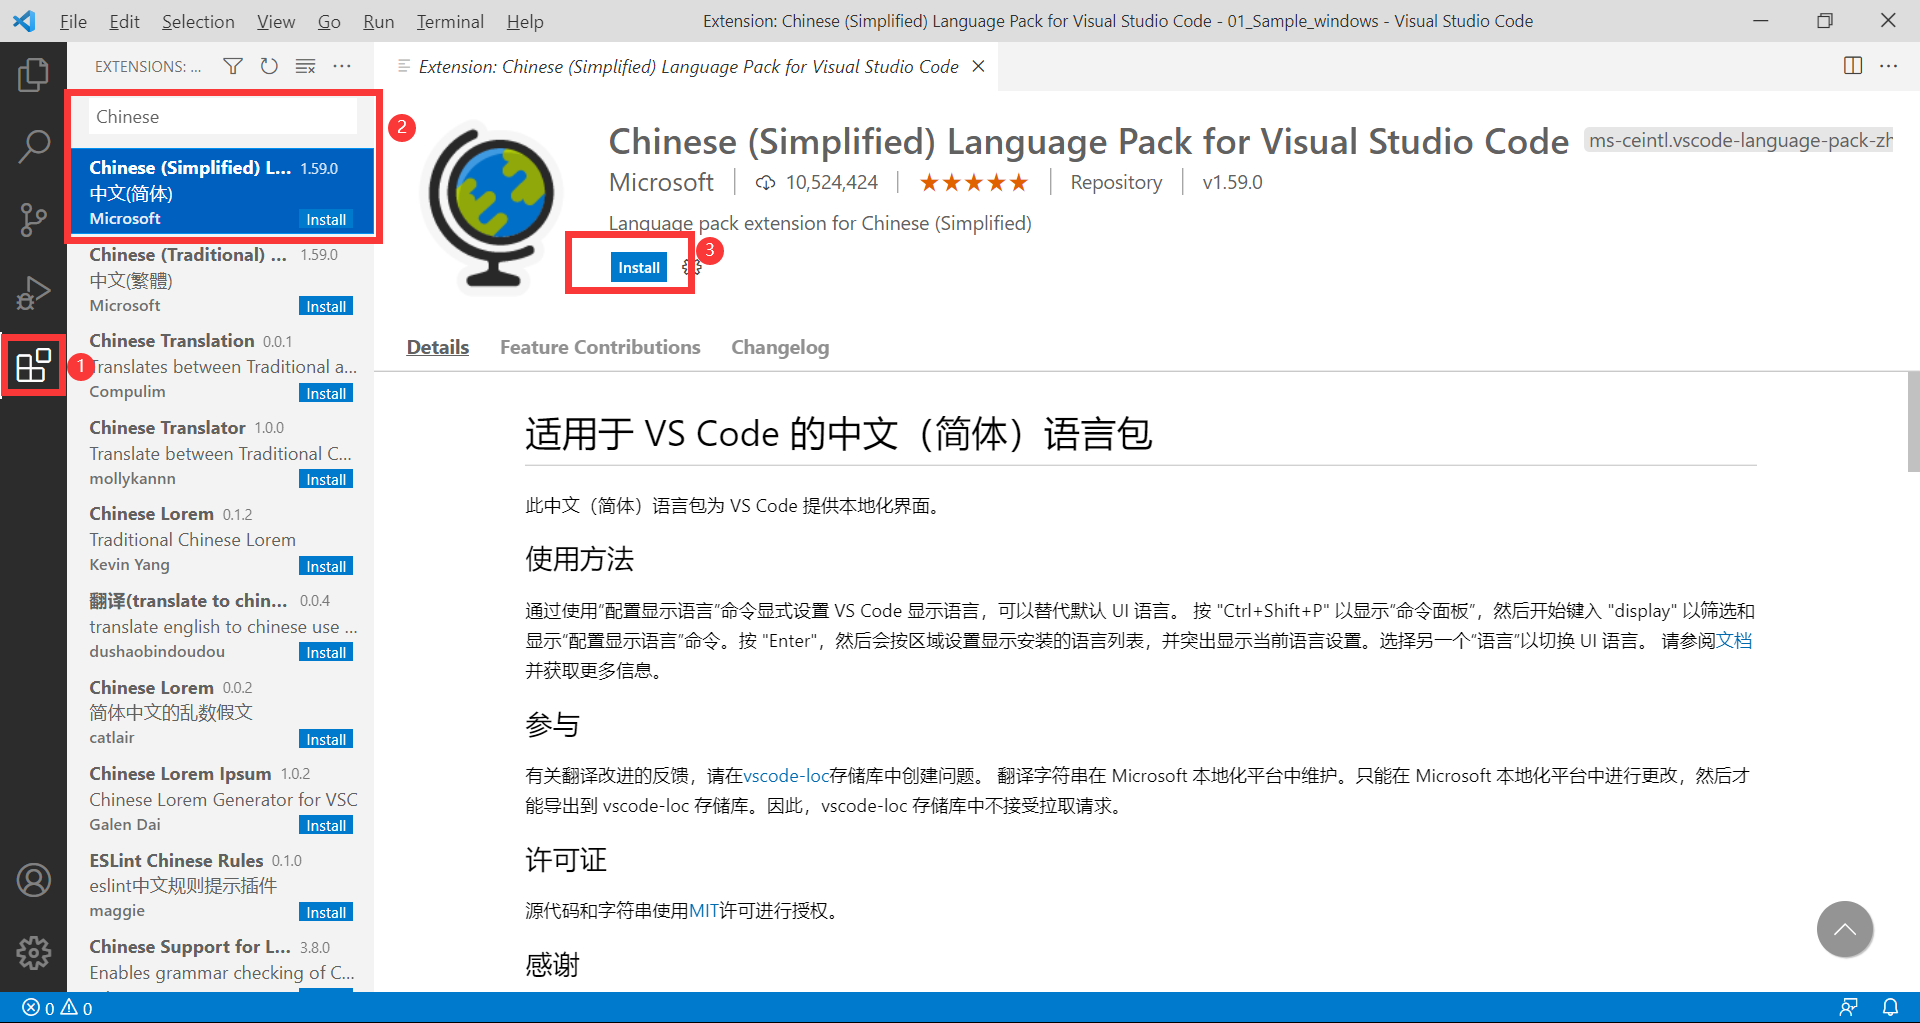Open the Explorer view in activity bar
This screenshot has height=1023, width=1920.
point(33,75)
